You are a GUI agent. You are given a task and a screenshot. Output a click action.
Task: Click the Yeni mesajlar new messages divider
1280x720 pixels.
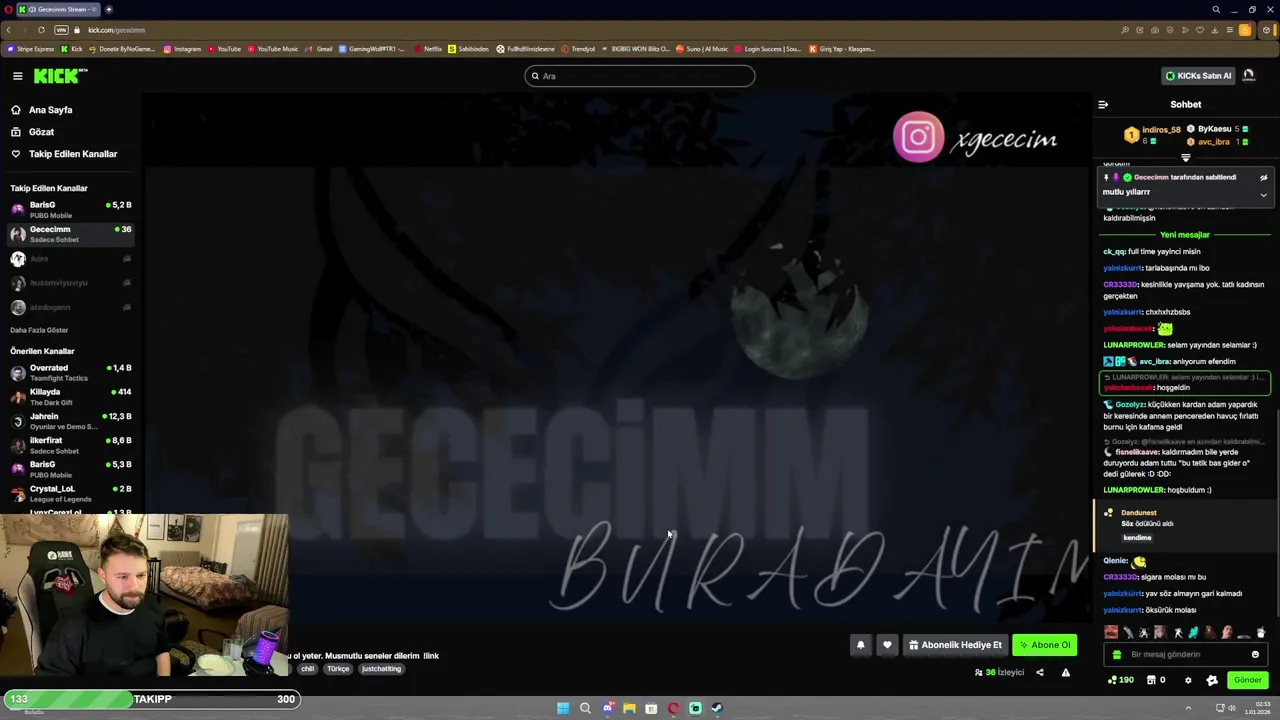(x=1185, y=235)
